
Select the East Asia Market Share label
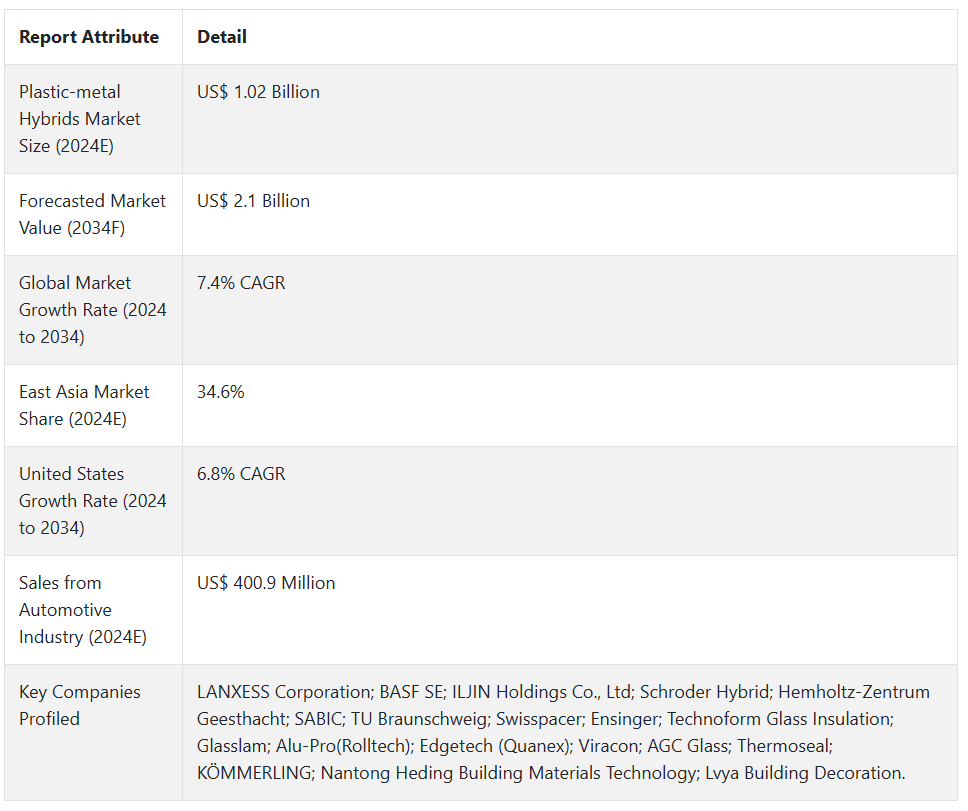point(84,405)
